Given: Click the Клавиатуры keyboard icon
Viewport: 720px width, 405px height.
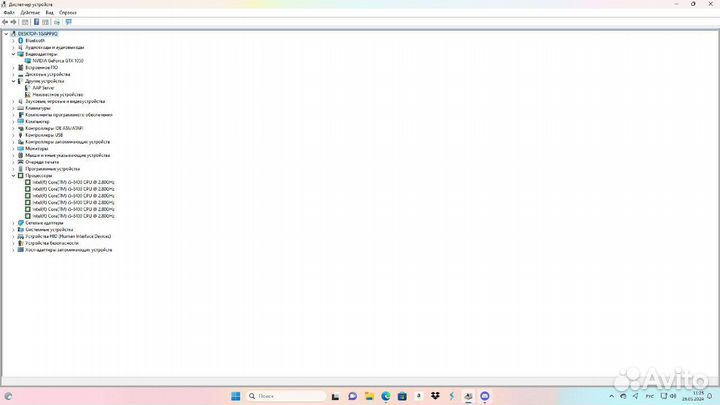Looking at the screenshot, I should coord(21,108).
